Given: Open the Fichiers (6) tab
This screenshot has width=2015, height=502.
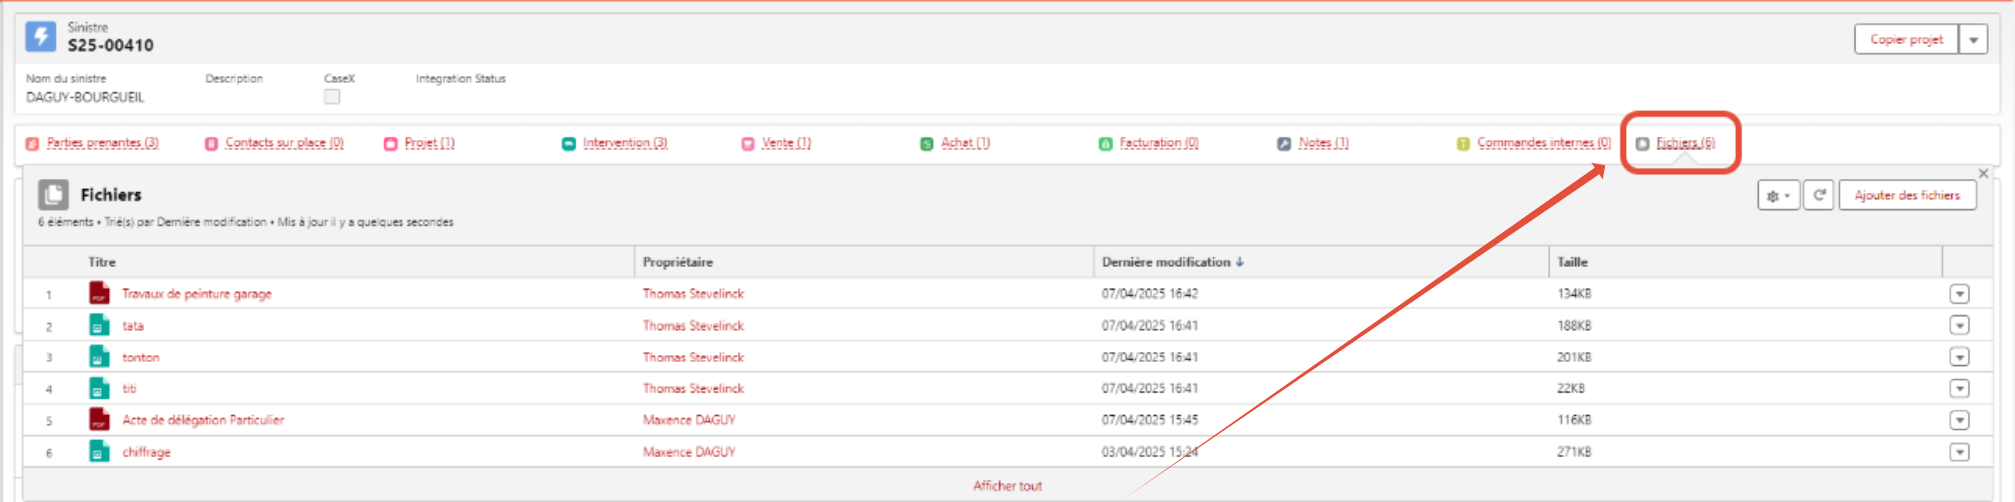Looking at the screenshot, I should click(1685, 143).
